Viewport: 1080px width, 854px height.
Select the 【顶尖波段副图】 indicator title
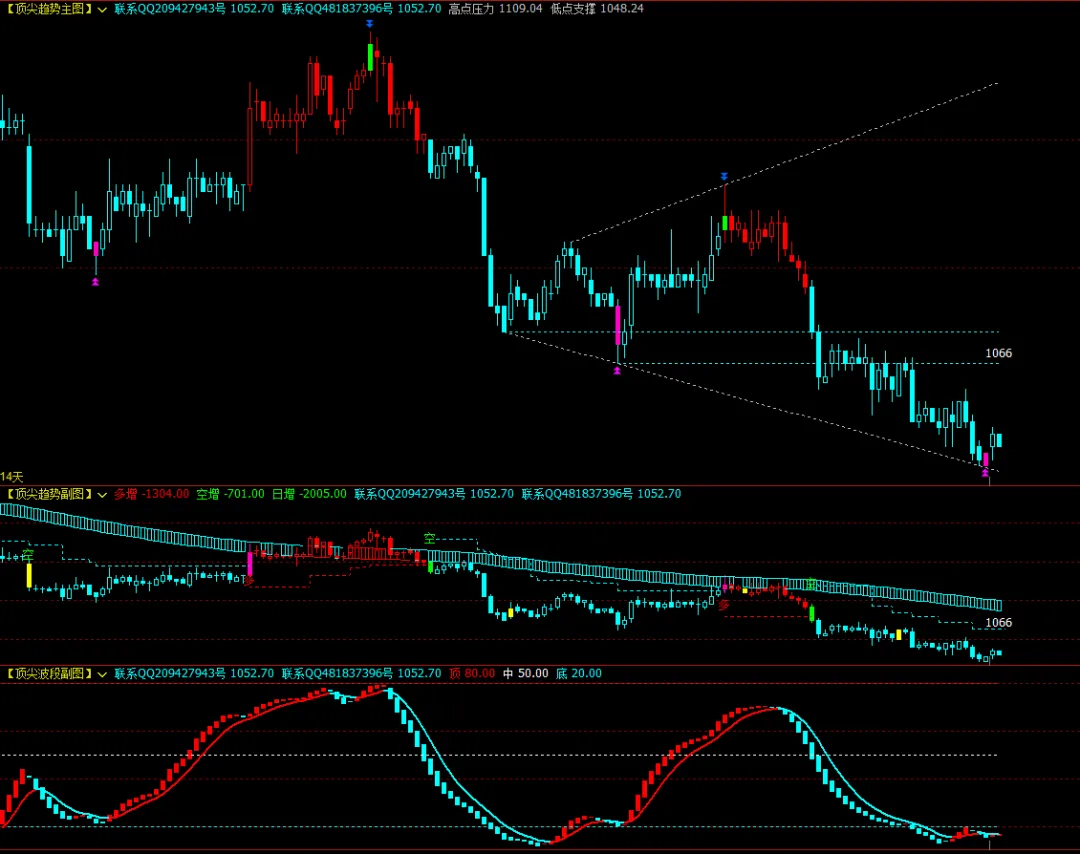tap(48, 674)
